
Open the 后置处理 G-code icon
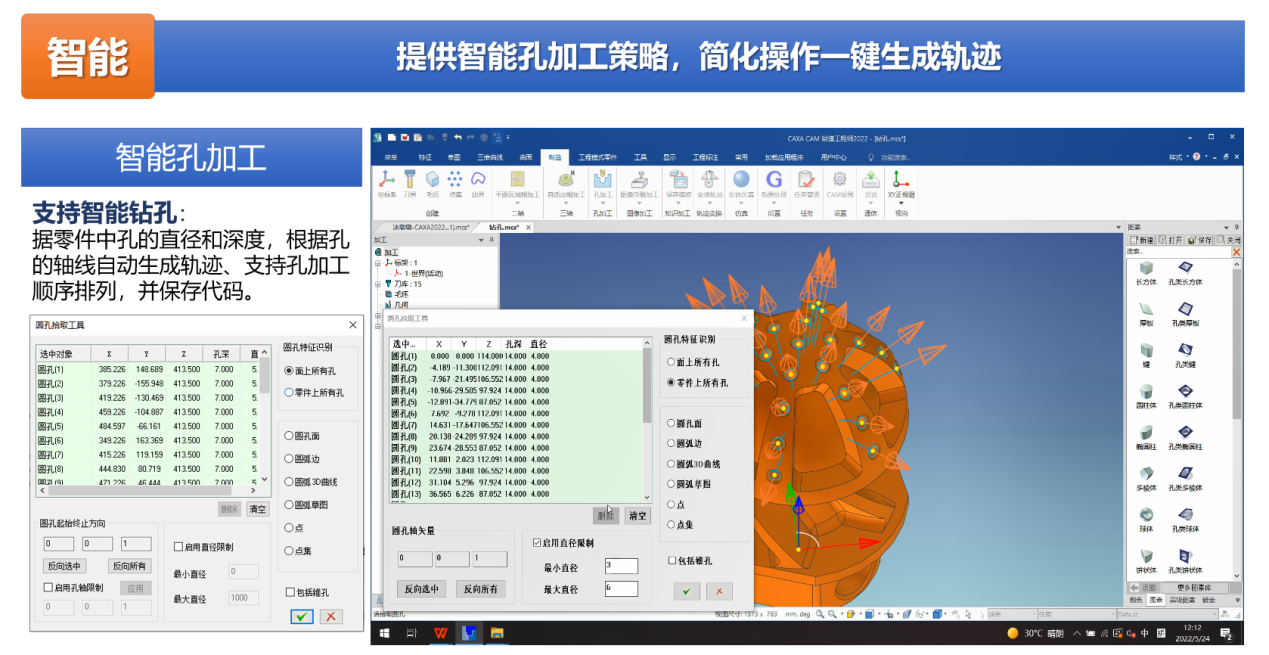pos(773,181)
